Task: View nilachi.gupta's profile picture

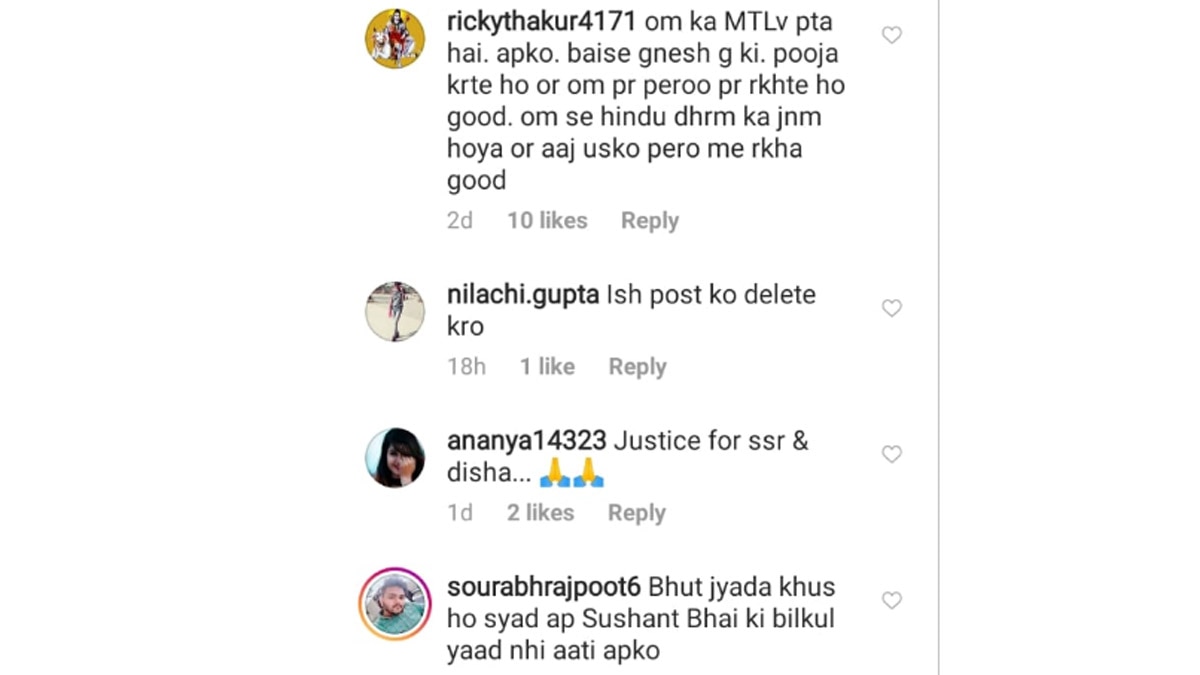Action: (395, 310)
